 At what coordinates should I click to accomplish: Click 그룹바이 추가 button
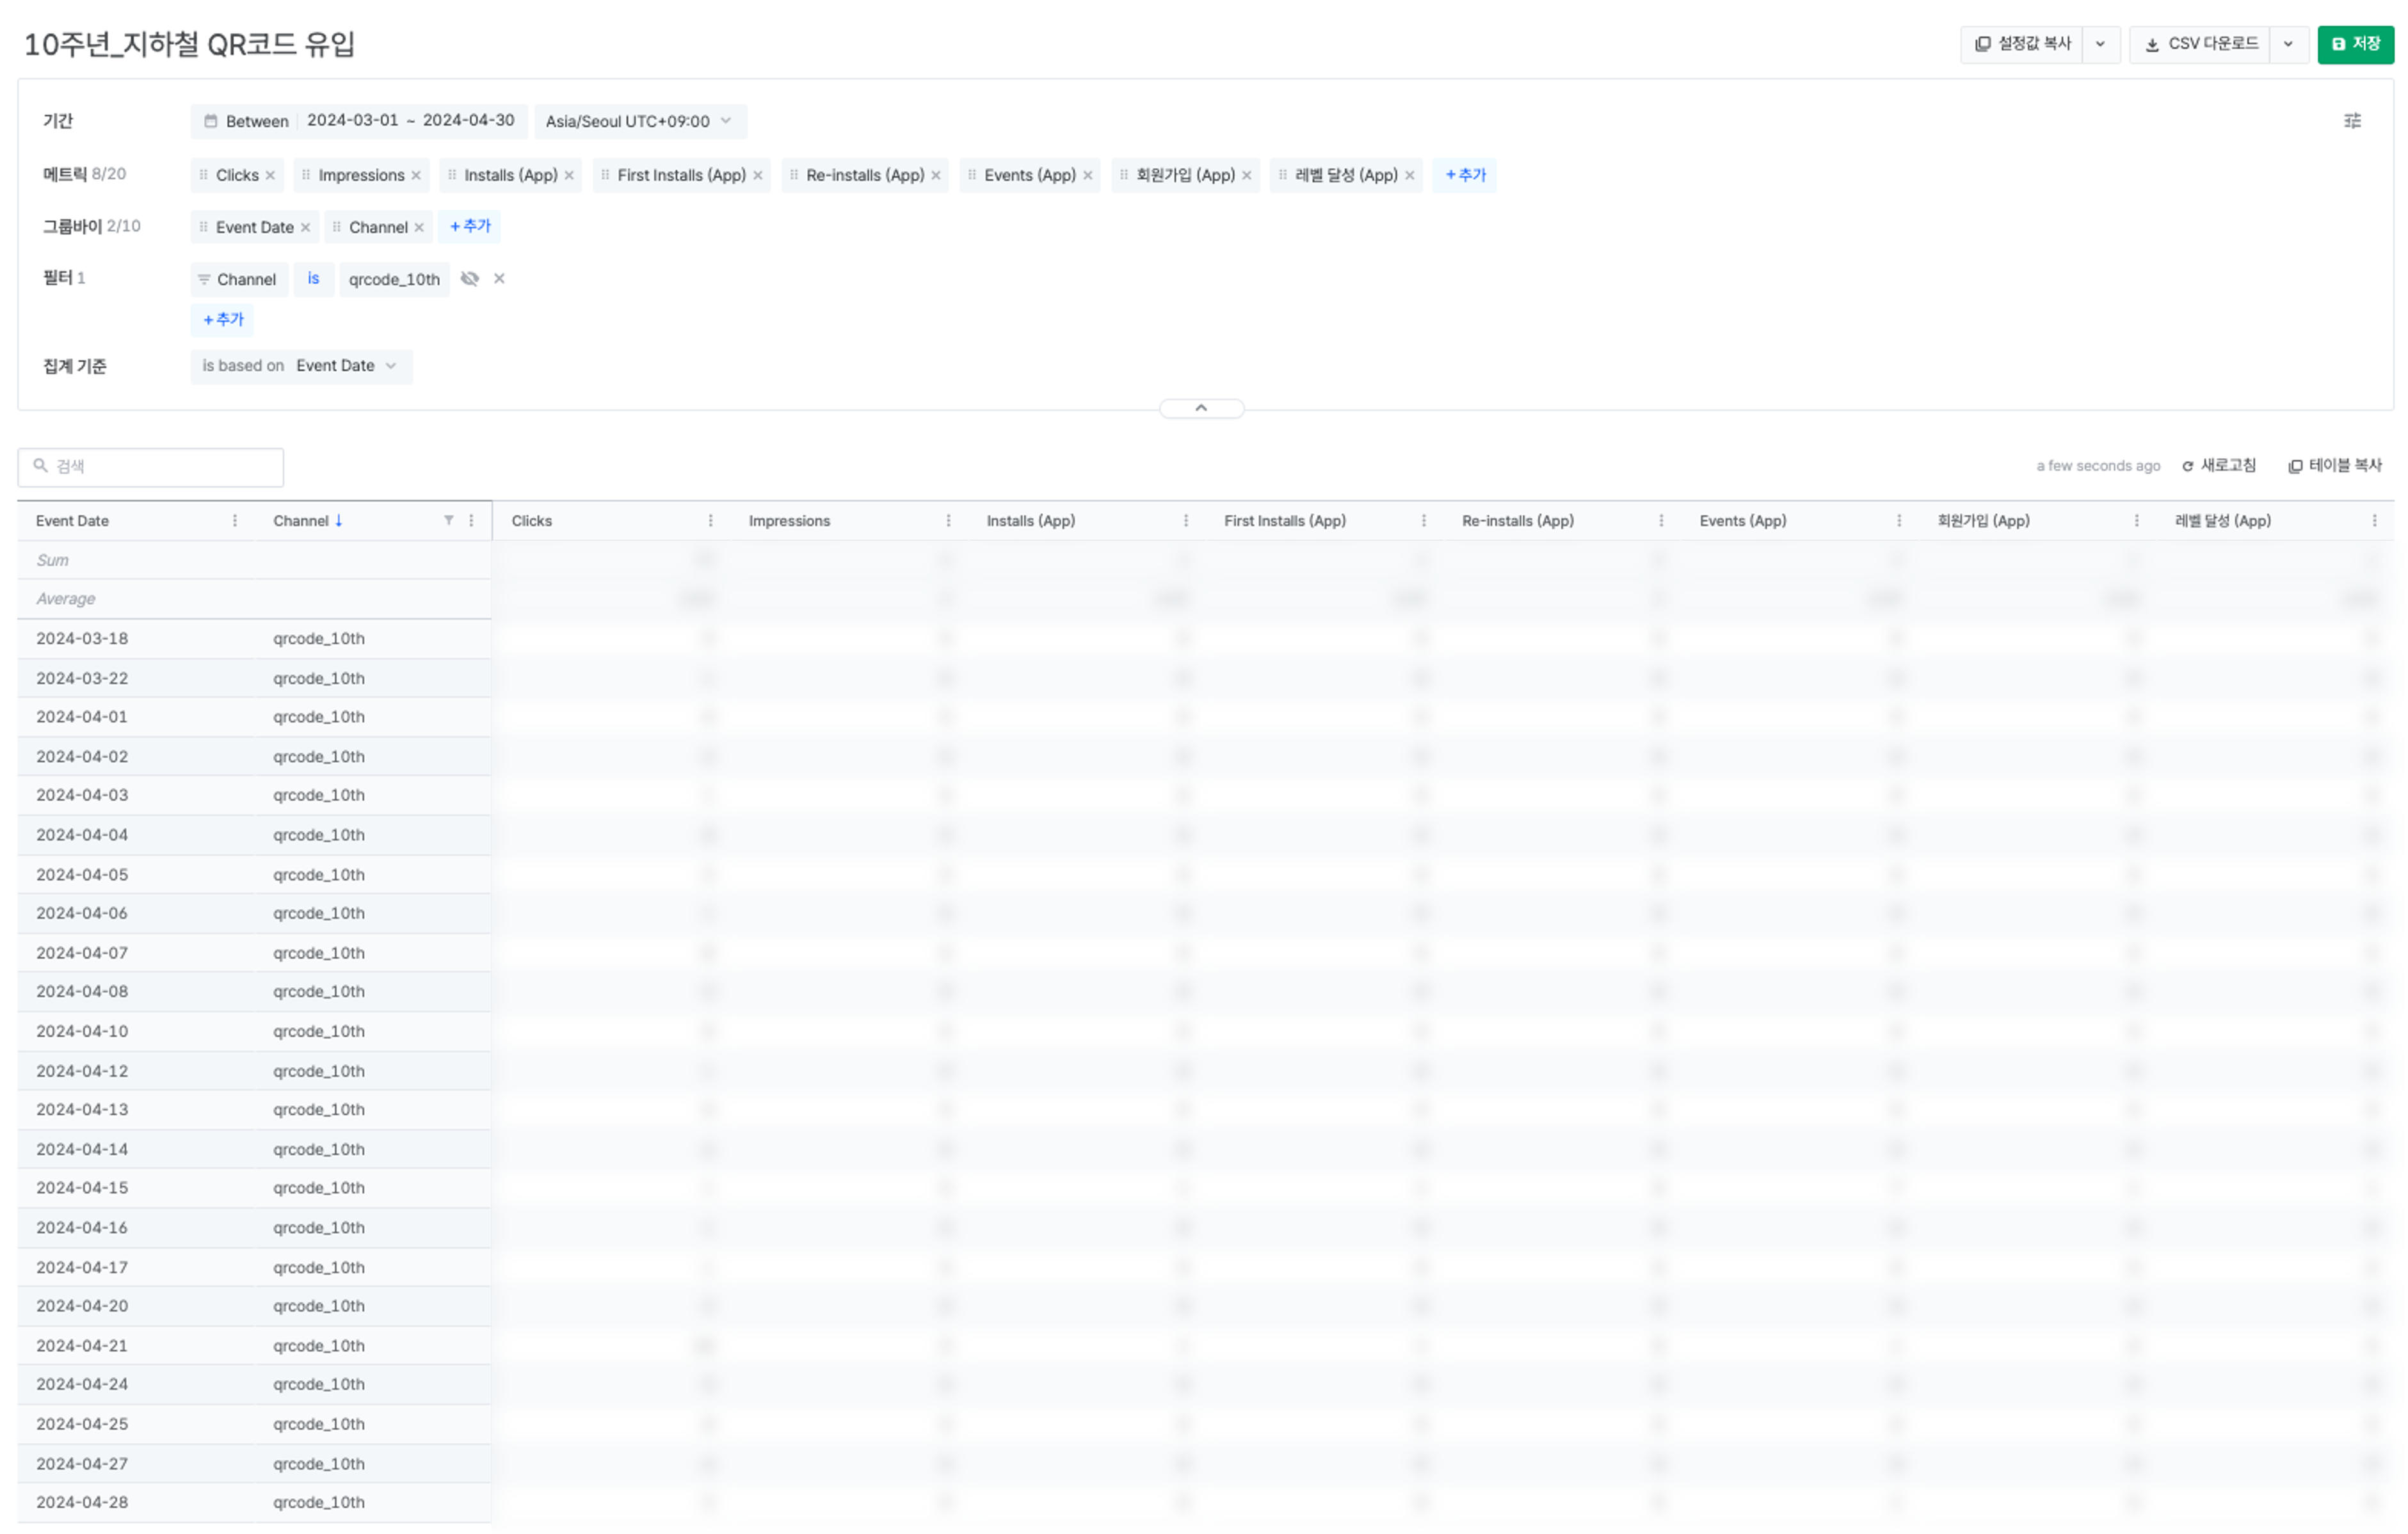click(465, 227)
